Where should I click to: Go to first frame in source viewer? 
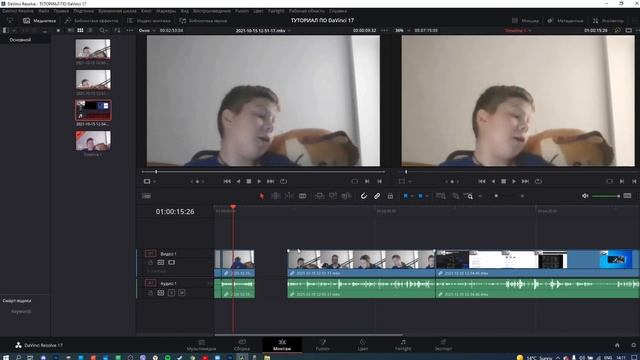point(227,181)
